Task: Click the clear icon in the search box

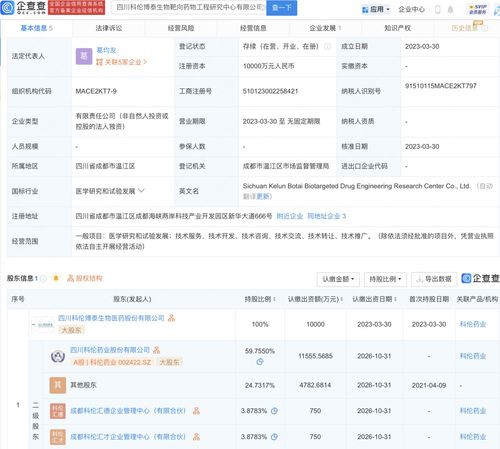Action: (x=263, y=7)
